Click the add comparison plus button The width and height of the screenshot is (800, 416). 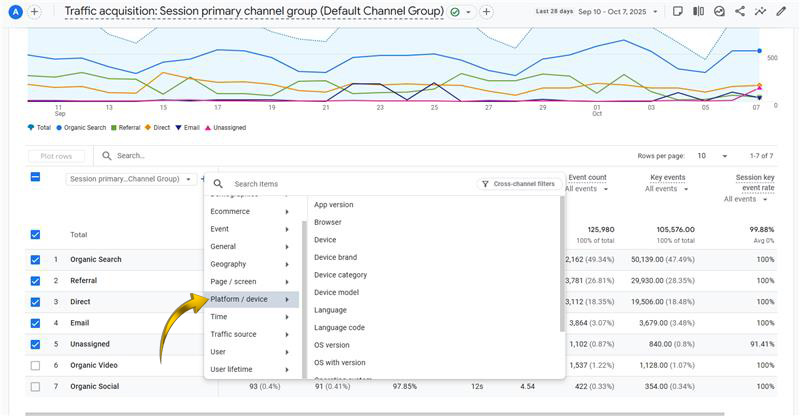coord(486,12)
